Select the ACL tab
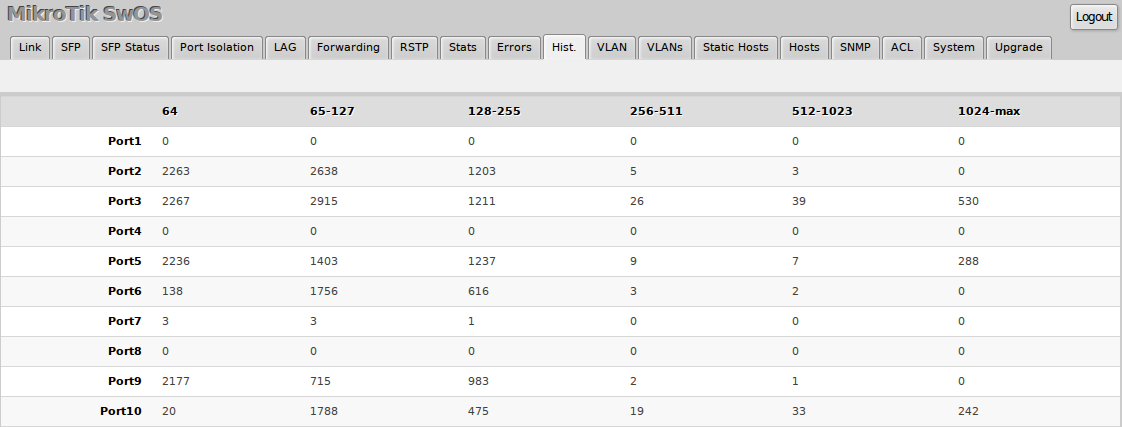This screenshot has width=1122, height=427. [901, 47]
